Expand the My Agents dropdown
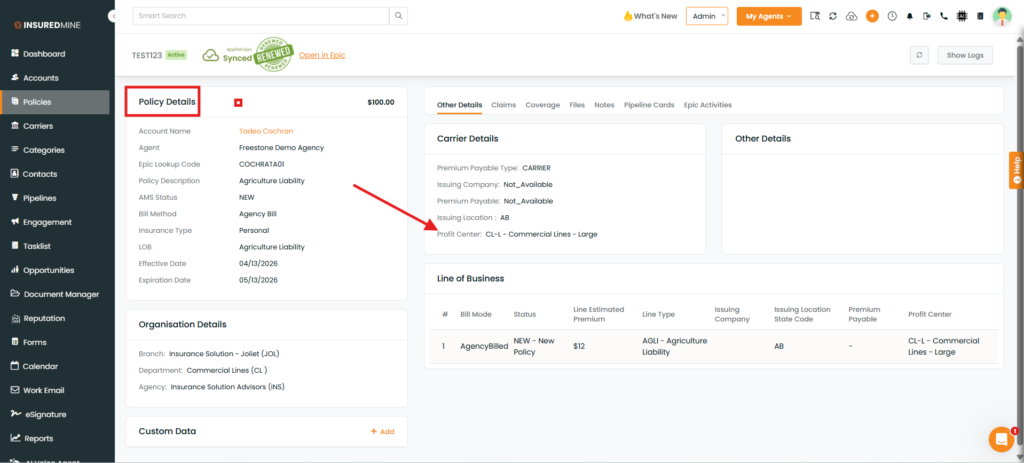1024x463 pixels. click(768, 16)
